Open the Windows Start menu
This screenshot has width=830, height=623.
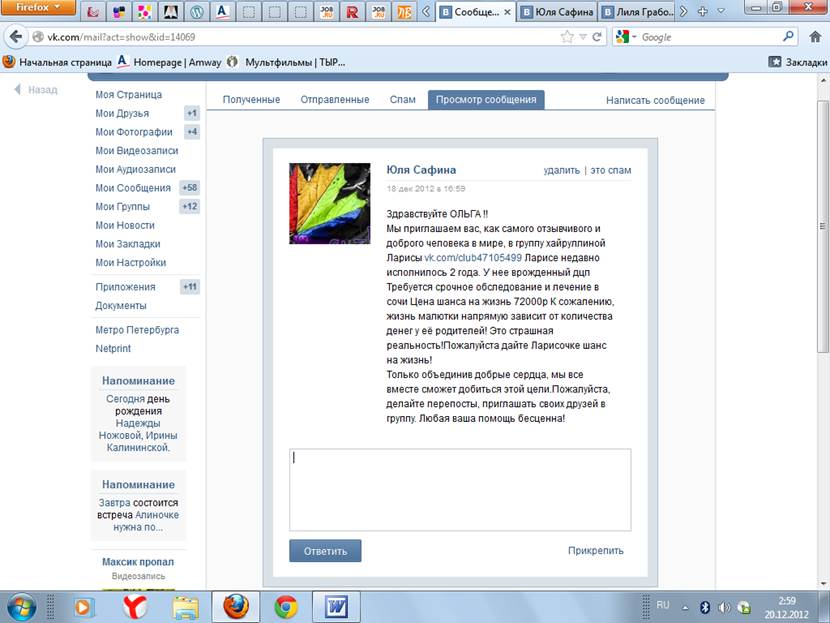click(x=22, y=607)
